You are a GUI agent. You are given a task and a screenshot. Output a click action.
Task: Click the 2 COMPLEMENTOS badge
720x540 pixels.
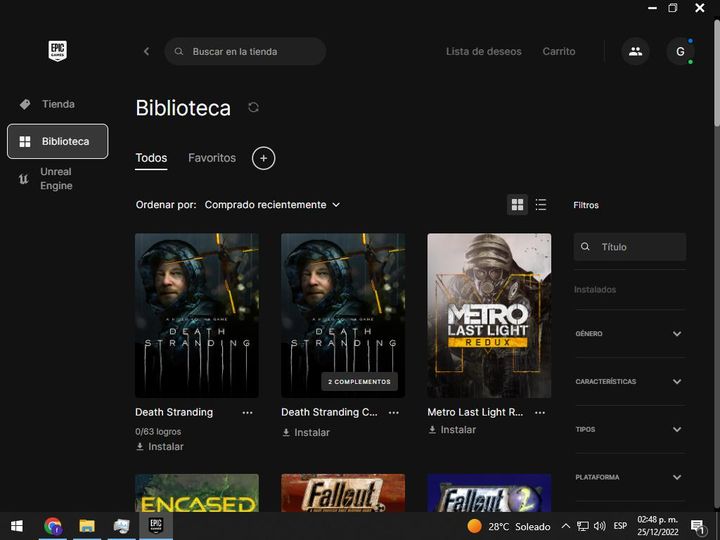pyautogui.click(x=360, y=382)
